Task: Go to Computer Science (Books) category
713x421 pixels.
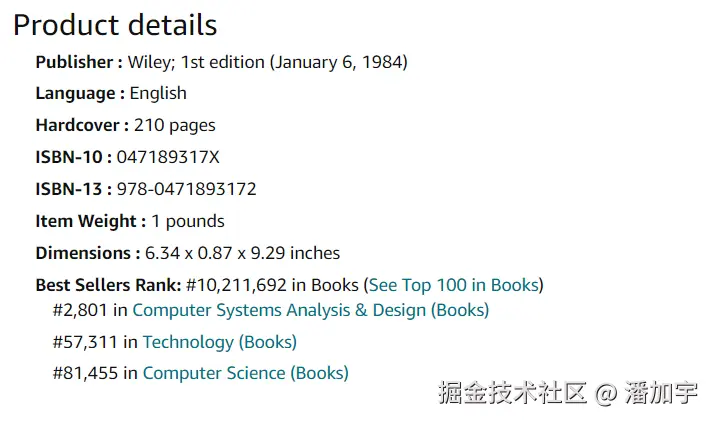Action: (246, 373)
